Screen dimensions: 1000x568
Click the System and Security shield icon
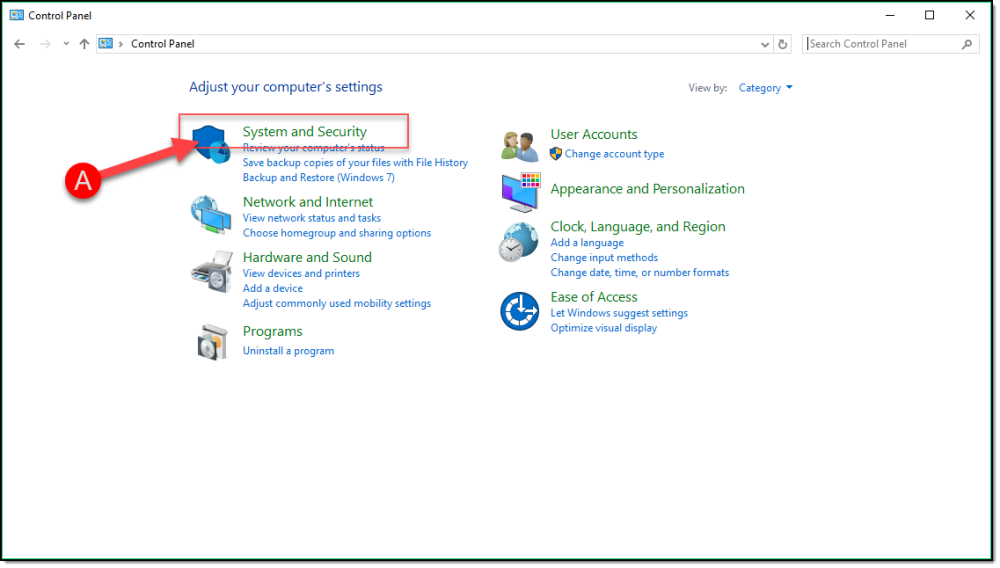click(210, 145)
